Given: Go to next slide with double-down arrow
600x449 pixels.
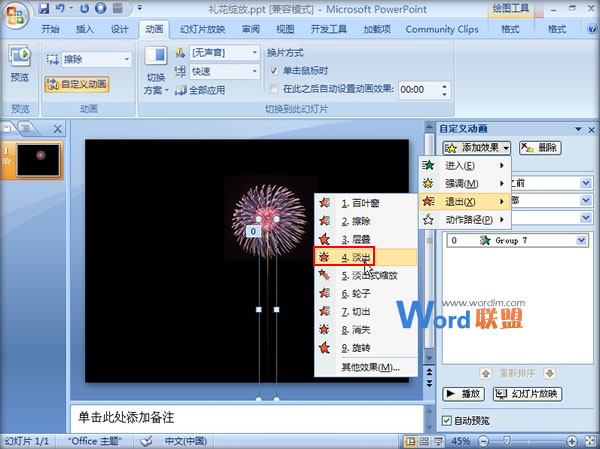Looking at the screenshot, I should point(430,383).
